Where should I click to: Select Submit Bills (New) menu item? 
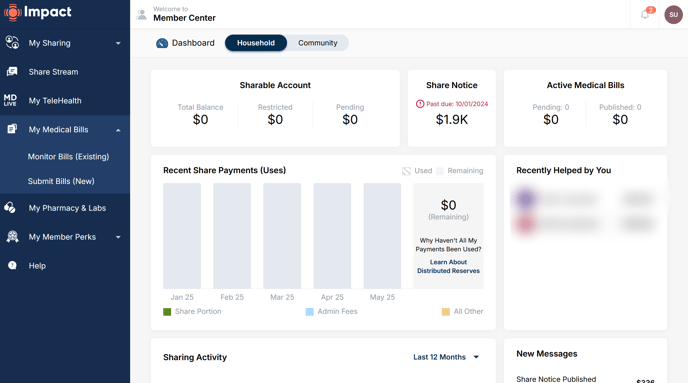[x=61, y=181]
